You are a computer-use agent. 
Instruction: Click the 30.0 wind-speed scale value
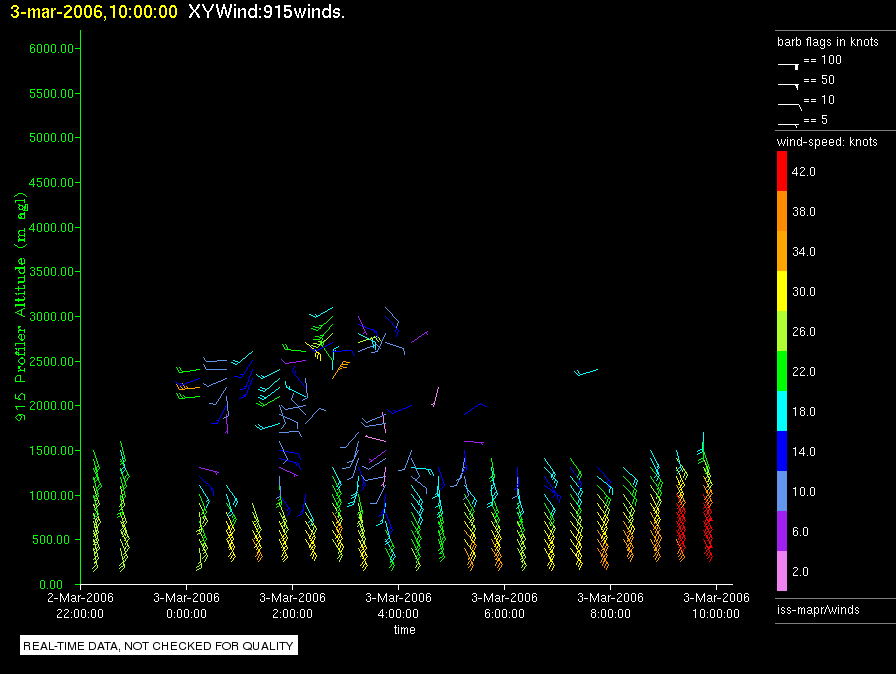click(x=803, y=291)
